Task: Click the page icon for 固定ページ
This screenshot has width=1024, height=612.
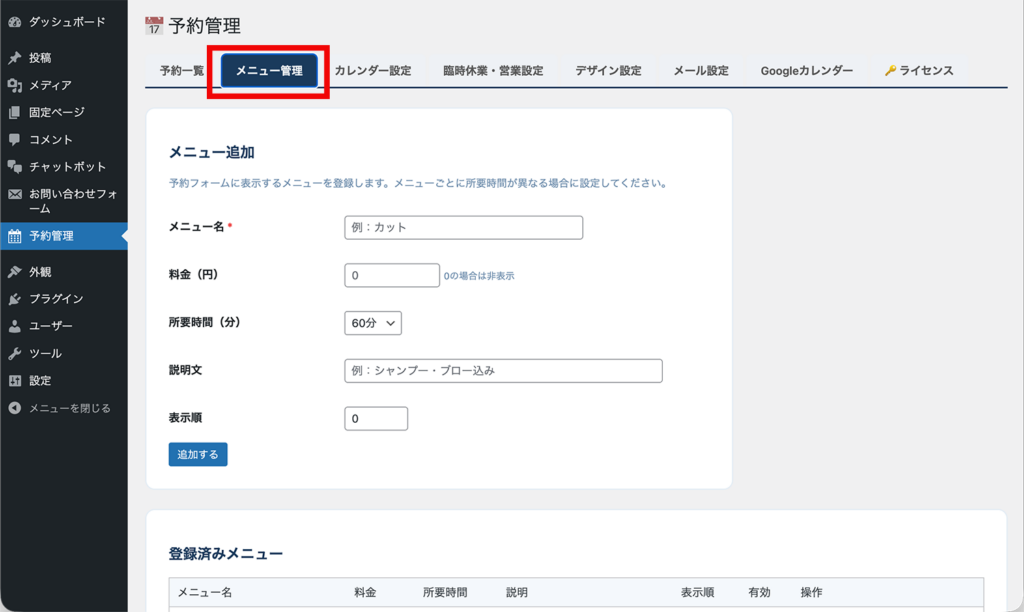Action: coord(14,112)
